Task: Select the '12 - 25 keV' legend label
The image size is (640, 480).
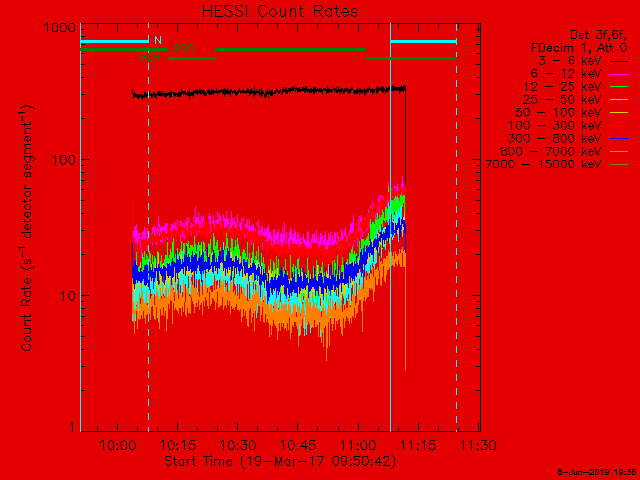Action: 562,87
